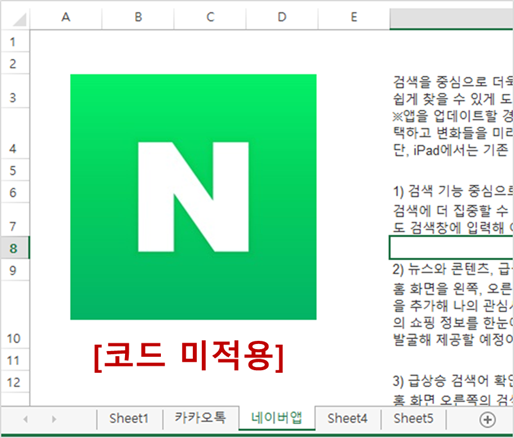
Task: Click text line 도 검색창에 입력해
Action: [453, 227]
